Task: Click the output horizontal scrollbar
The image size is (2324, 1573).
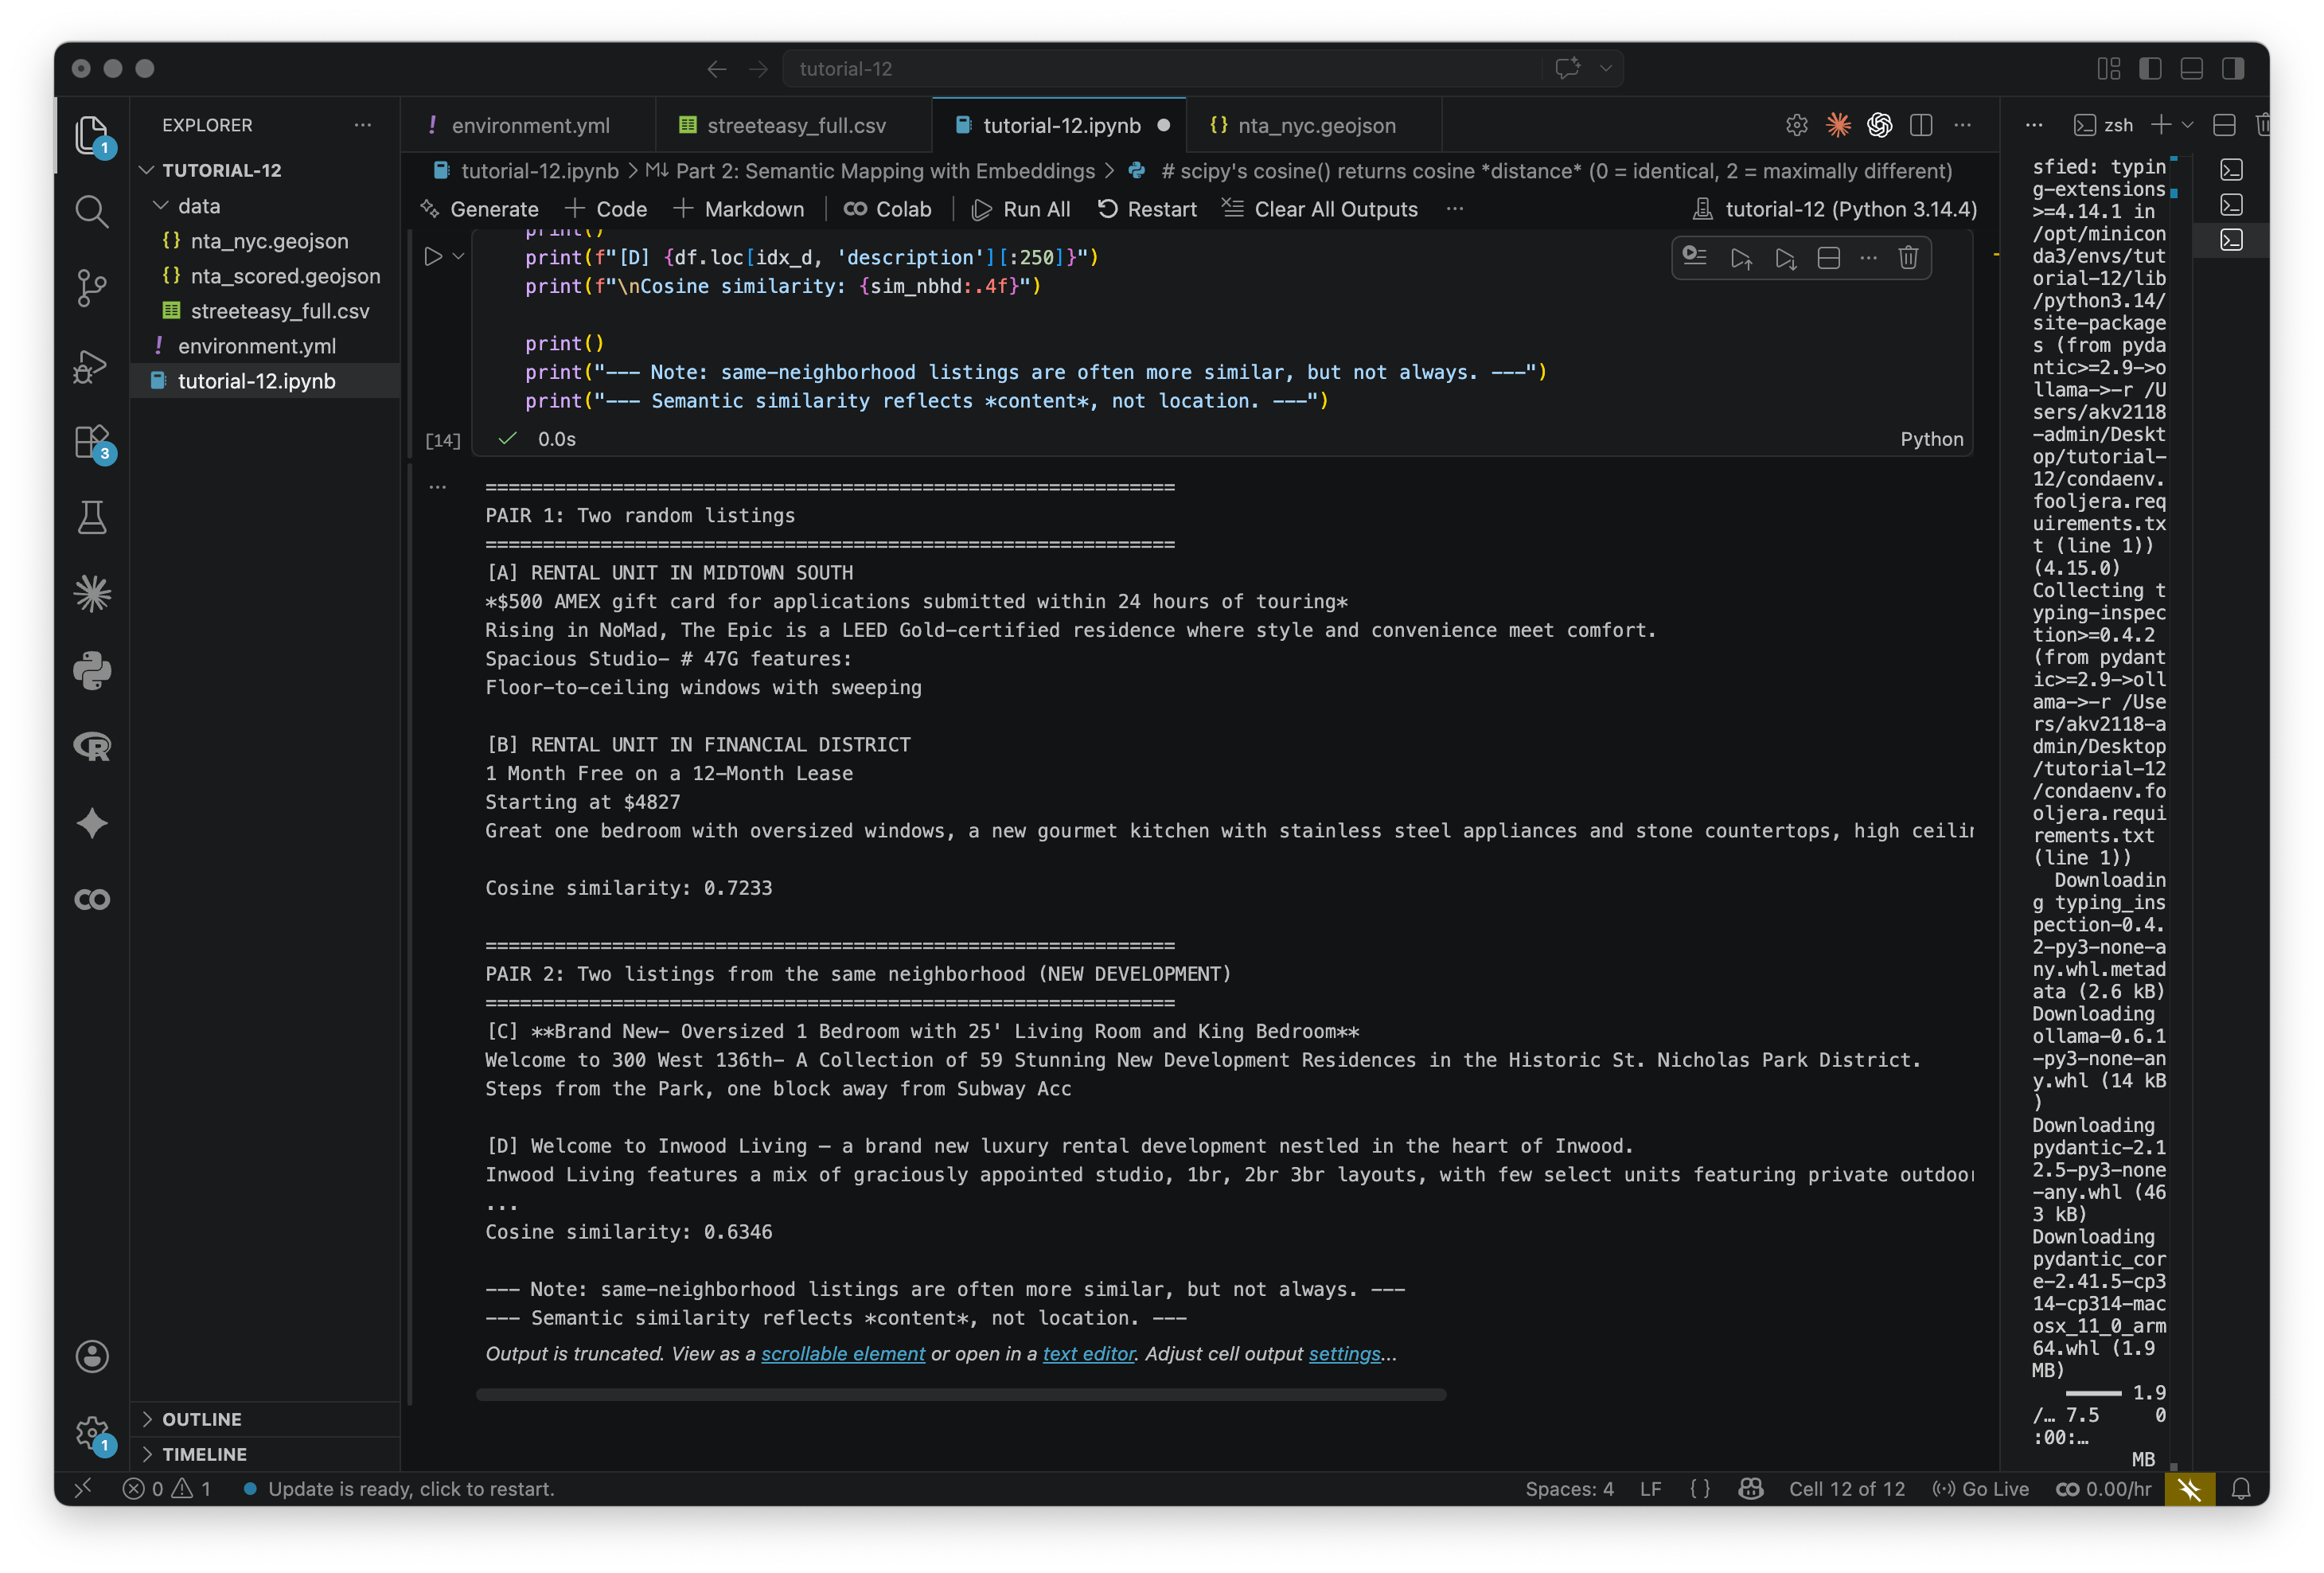Action: click(961, 1395)
